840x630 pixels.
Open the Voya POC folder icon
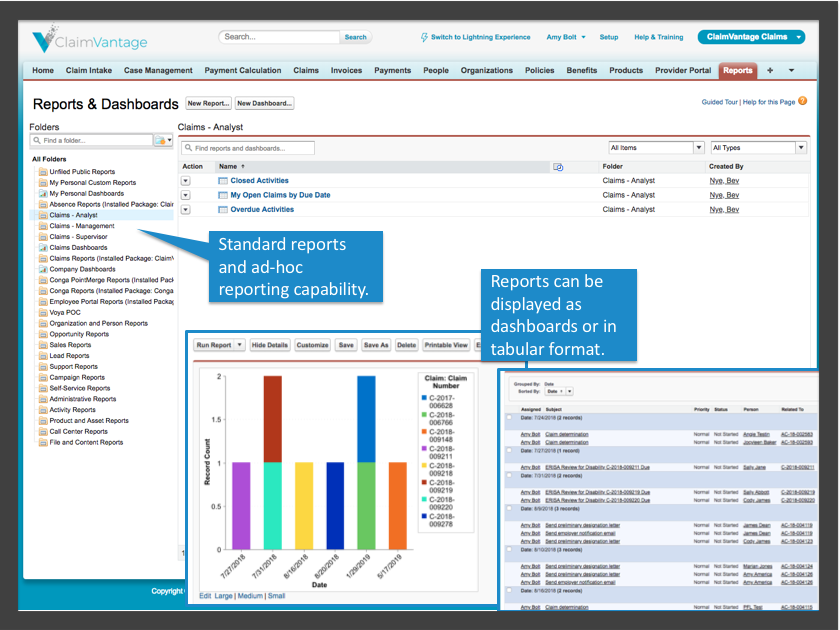pyautogui.click(x=44, y=311)
